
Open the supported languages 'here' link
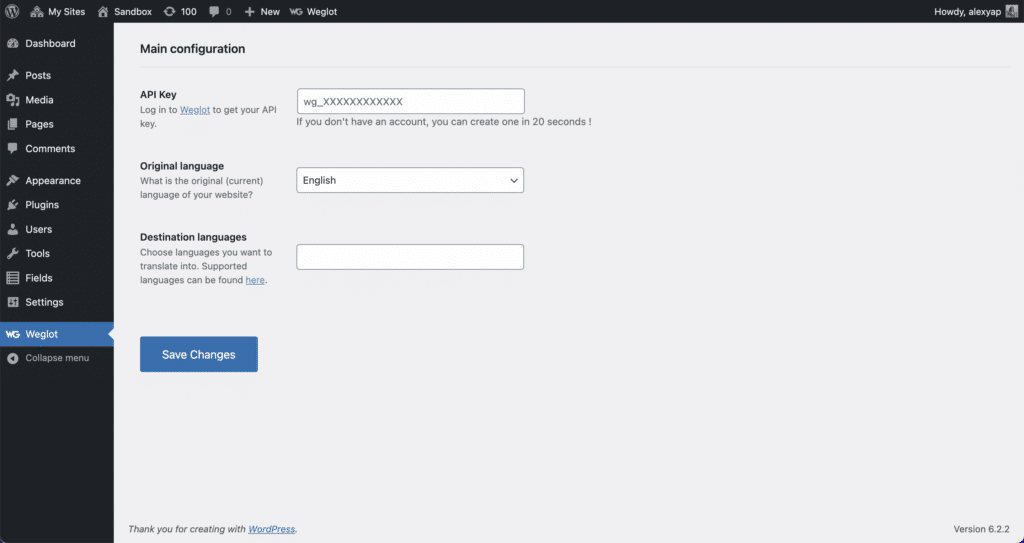coord(255,280)
